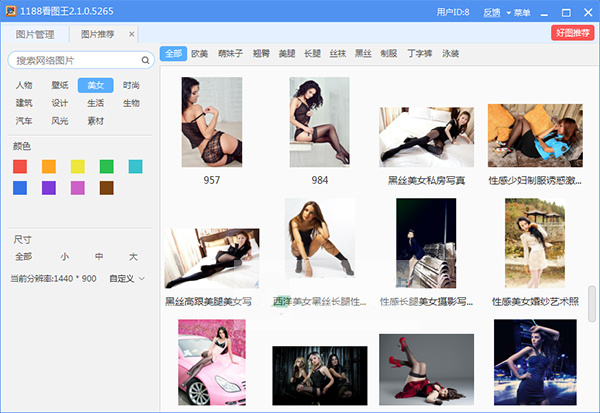Choose the 生物 category
Image resolution: width=600 pixels, height=413 pixels.
(131, 103)
